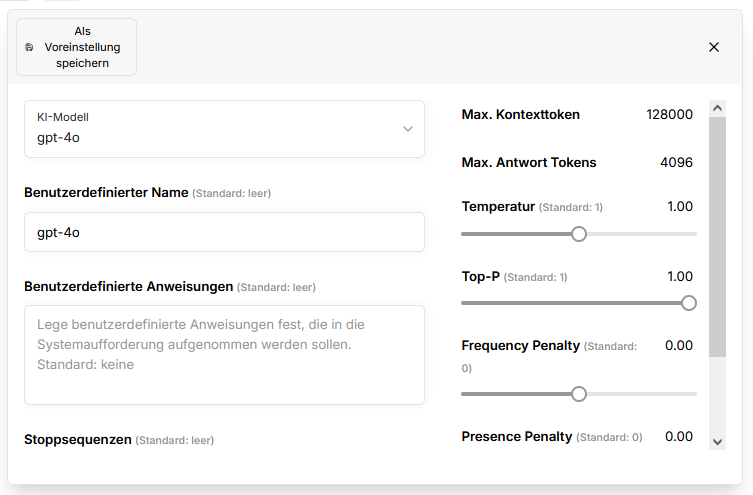Click the Top-P slider handle

(688, 303)
